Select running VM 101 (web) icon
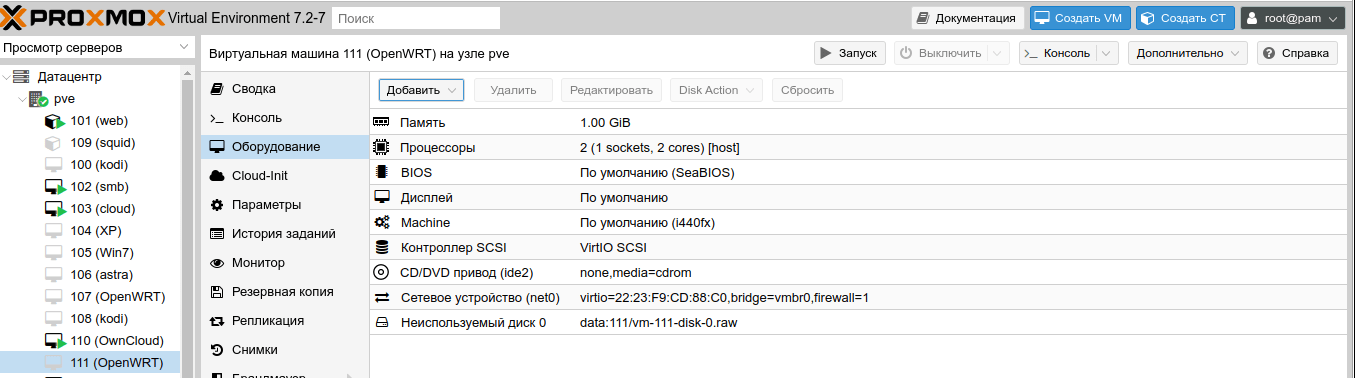Image resolution: width=1355 pixels, height=378 pixels. (55, 121)
